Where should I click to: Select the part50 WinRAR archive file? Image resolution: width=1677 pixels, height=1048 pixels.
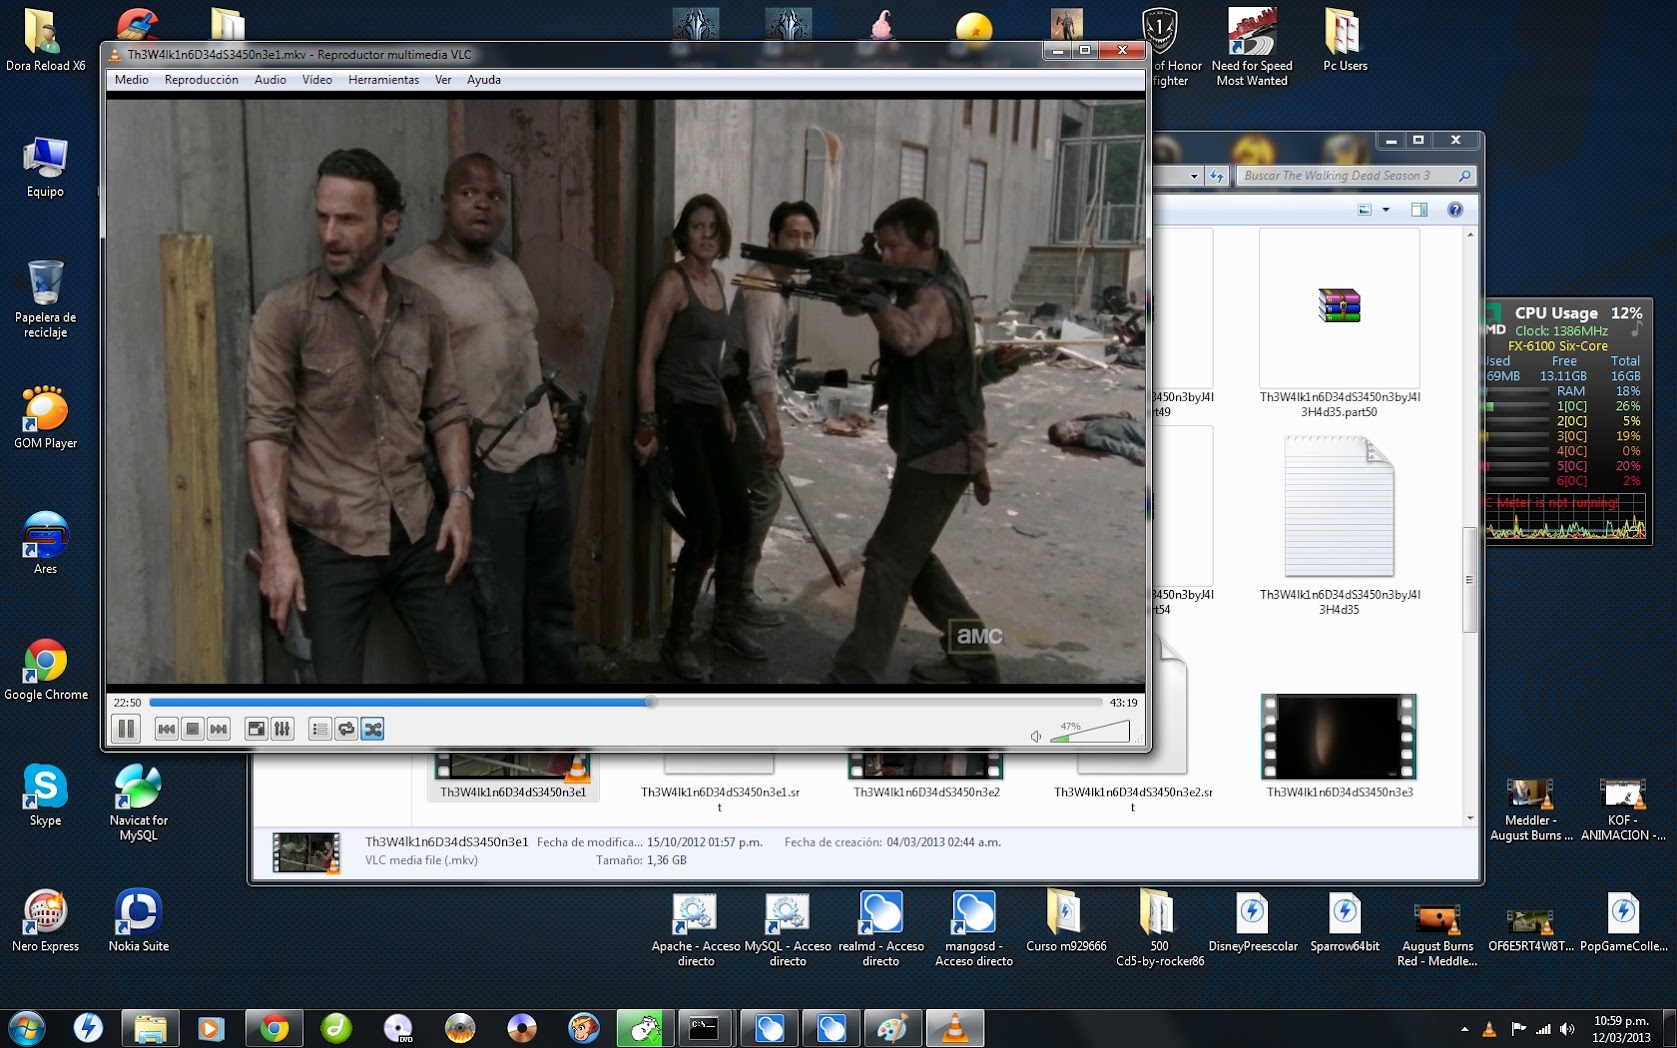coord(1339,308)
